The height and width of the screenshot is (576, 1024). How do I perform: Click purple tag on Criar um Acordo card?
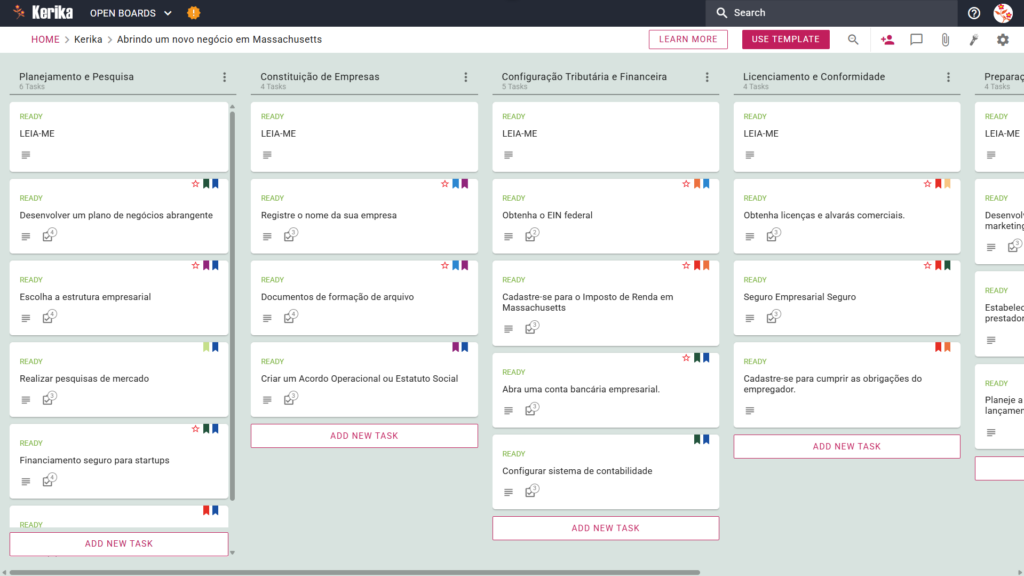pyautogui.click(x=456, y=347)
